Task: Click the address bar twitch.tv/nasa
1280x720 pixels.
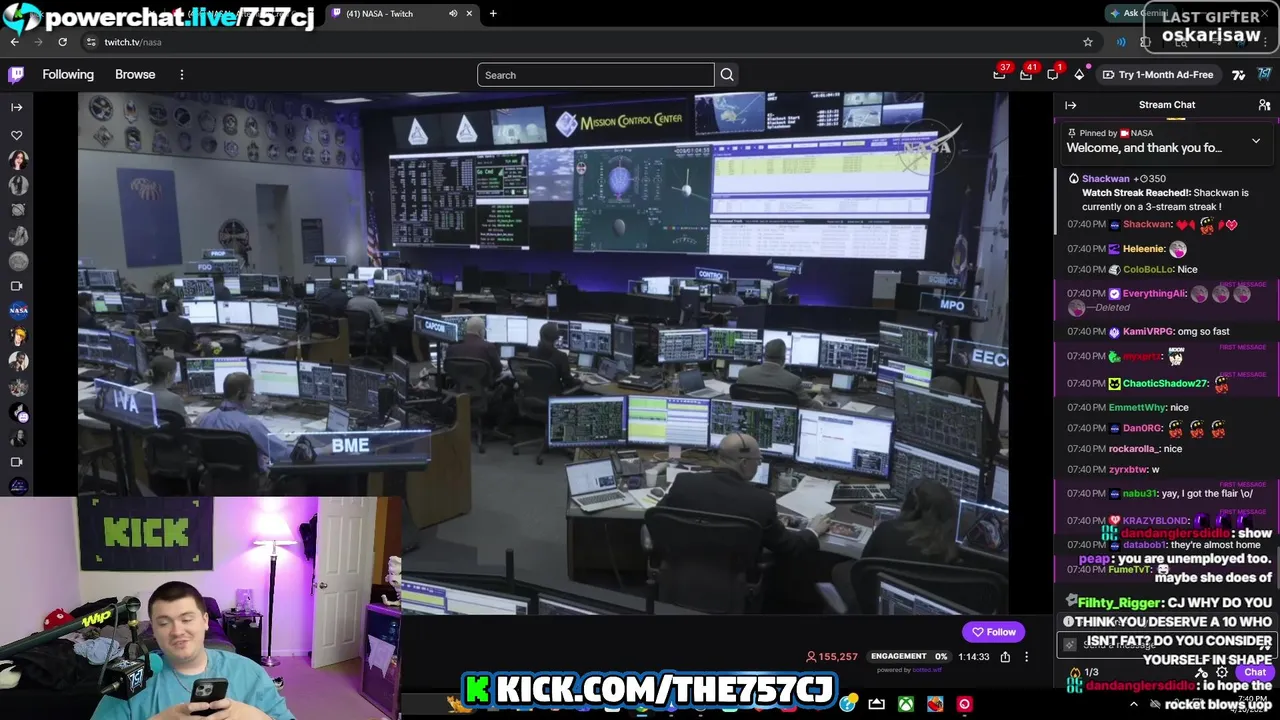Action: click(x=133, y=42)
